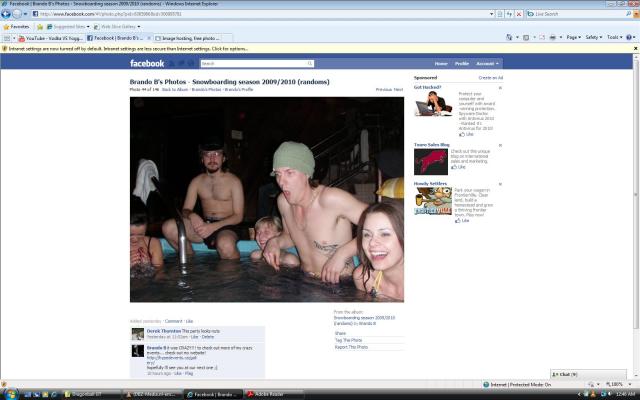The height and width of the screenshot is (400, 640).
Task: Click the magnifier icon in Live Search
Action: [629, 14]
